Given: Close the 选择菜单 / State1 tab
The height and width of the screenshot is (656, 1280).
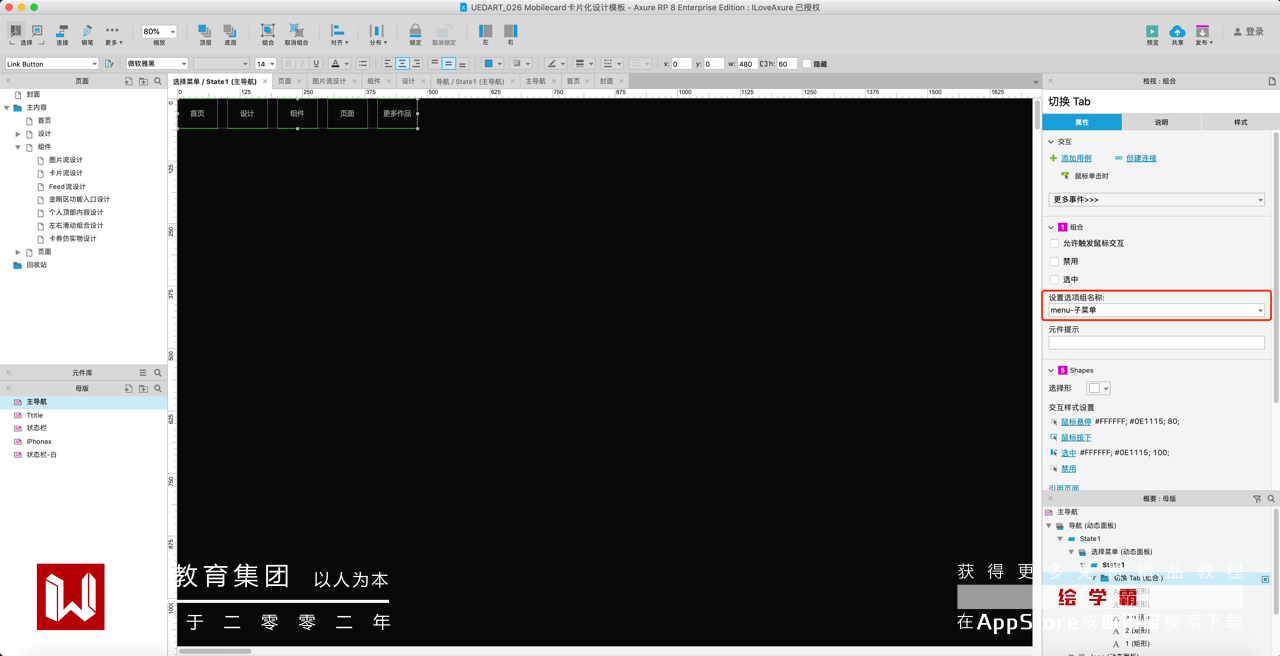Looking at the screenshot, I should click(265, 81).
